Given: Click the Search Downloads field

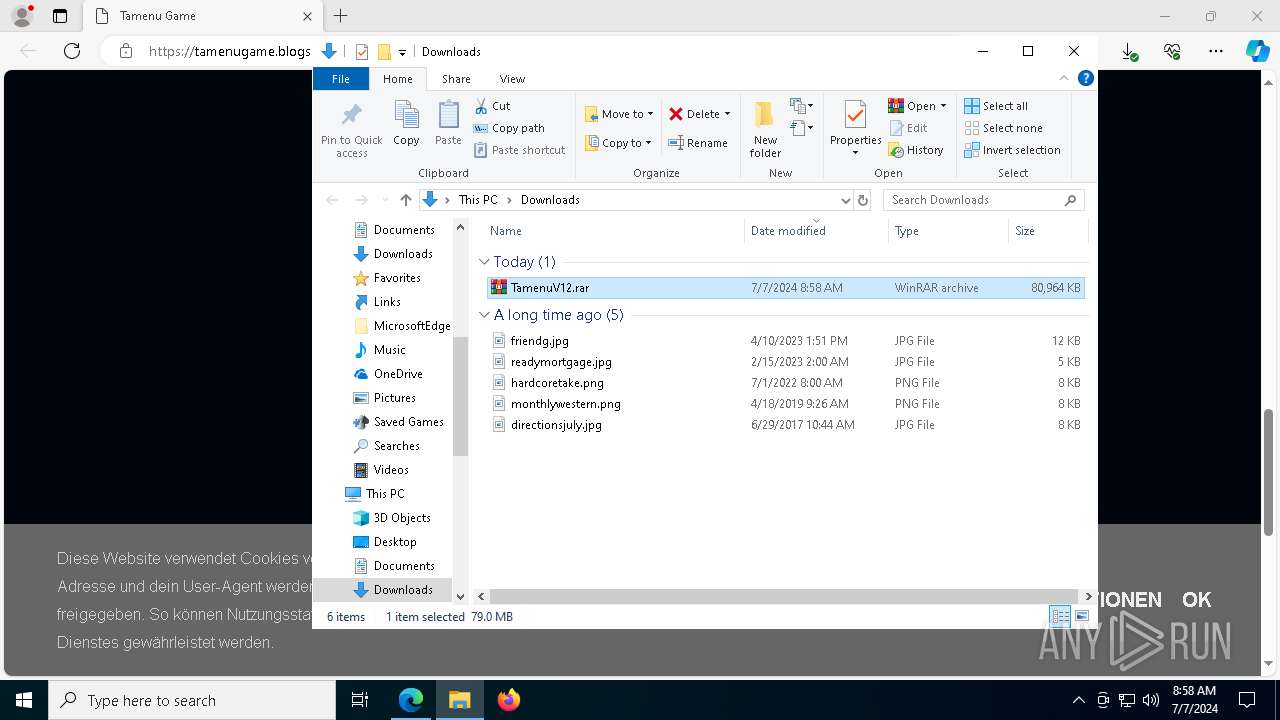Looking at the screenshot, I should [x=984, y=200].
